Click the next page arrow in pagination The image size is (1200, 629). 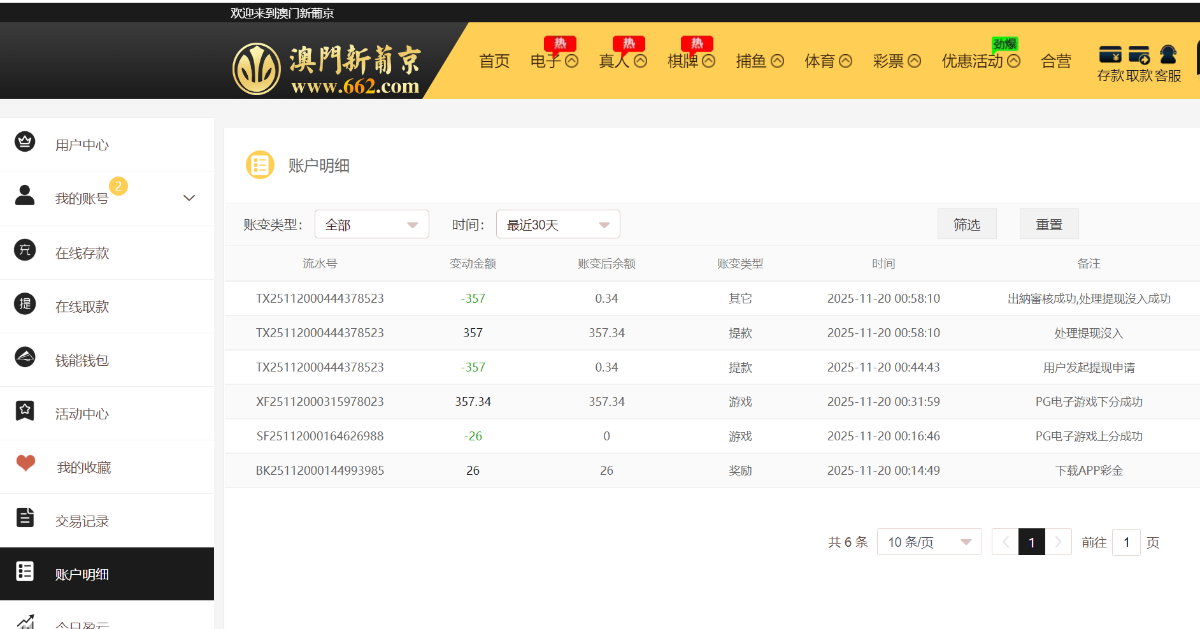click(x=1059, y=542)
